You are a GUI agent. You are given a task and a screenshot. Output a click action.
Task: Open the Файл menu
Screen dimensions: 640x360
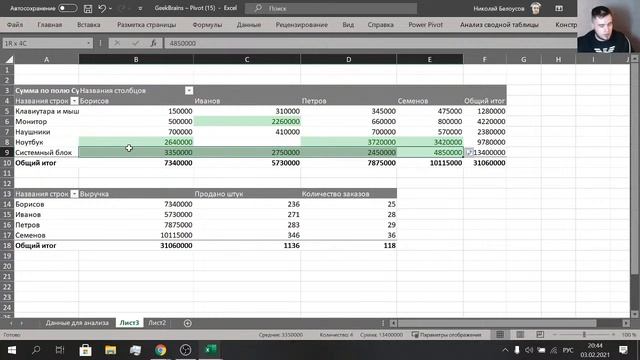coord(15,25)
